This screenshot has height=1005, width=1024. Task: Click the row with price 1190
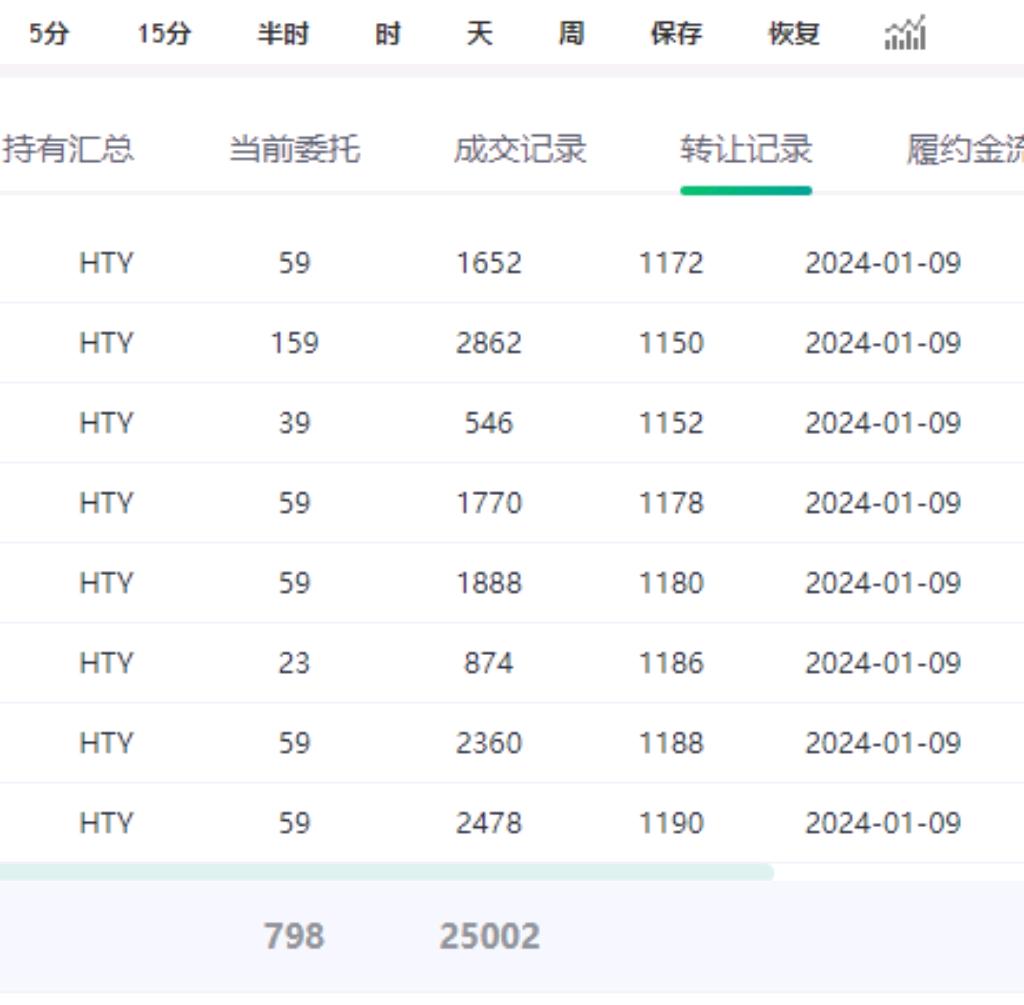pyautogui.click(x=670, y=823)
